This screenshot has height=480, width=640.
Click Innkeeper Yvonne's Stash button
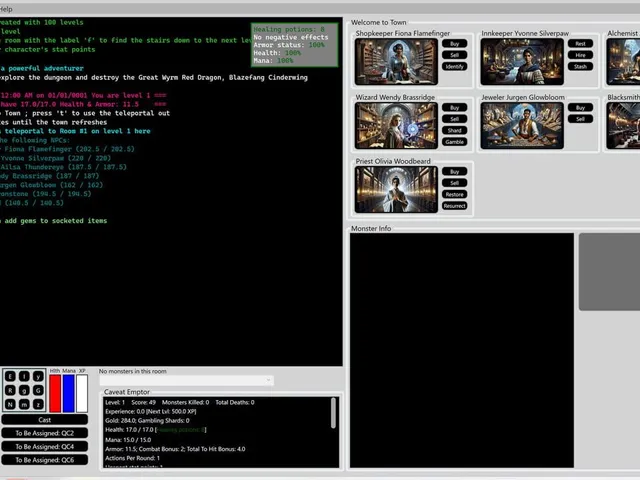[580, 67]
